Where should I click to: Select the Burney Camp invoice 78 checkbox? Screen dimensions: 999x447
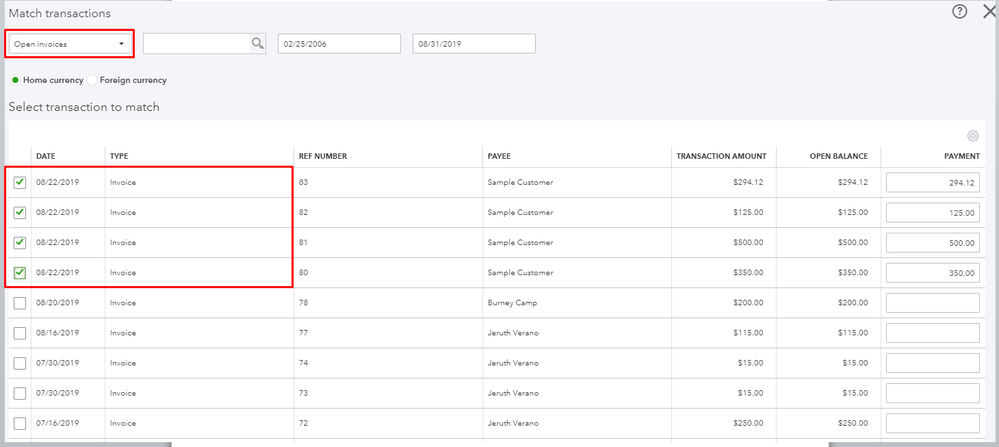point(20,303)
